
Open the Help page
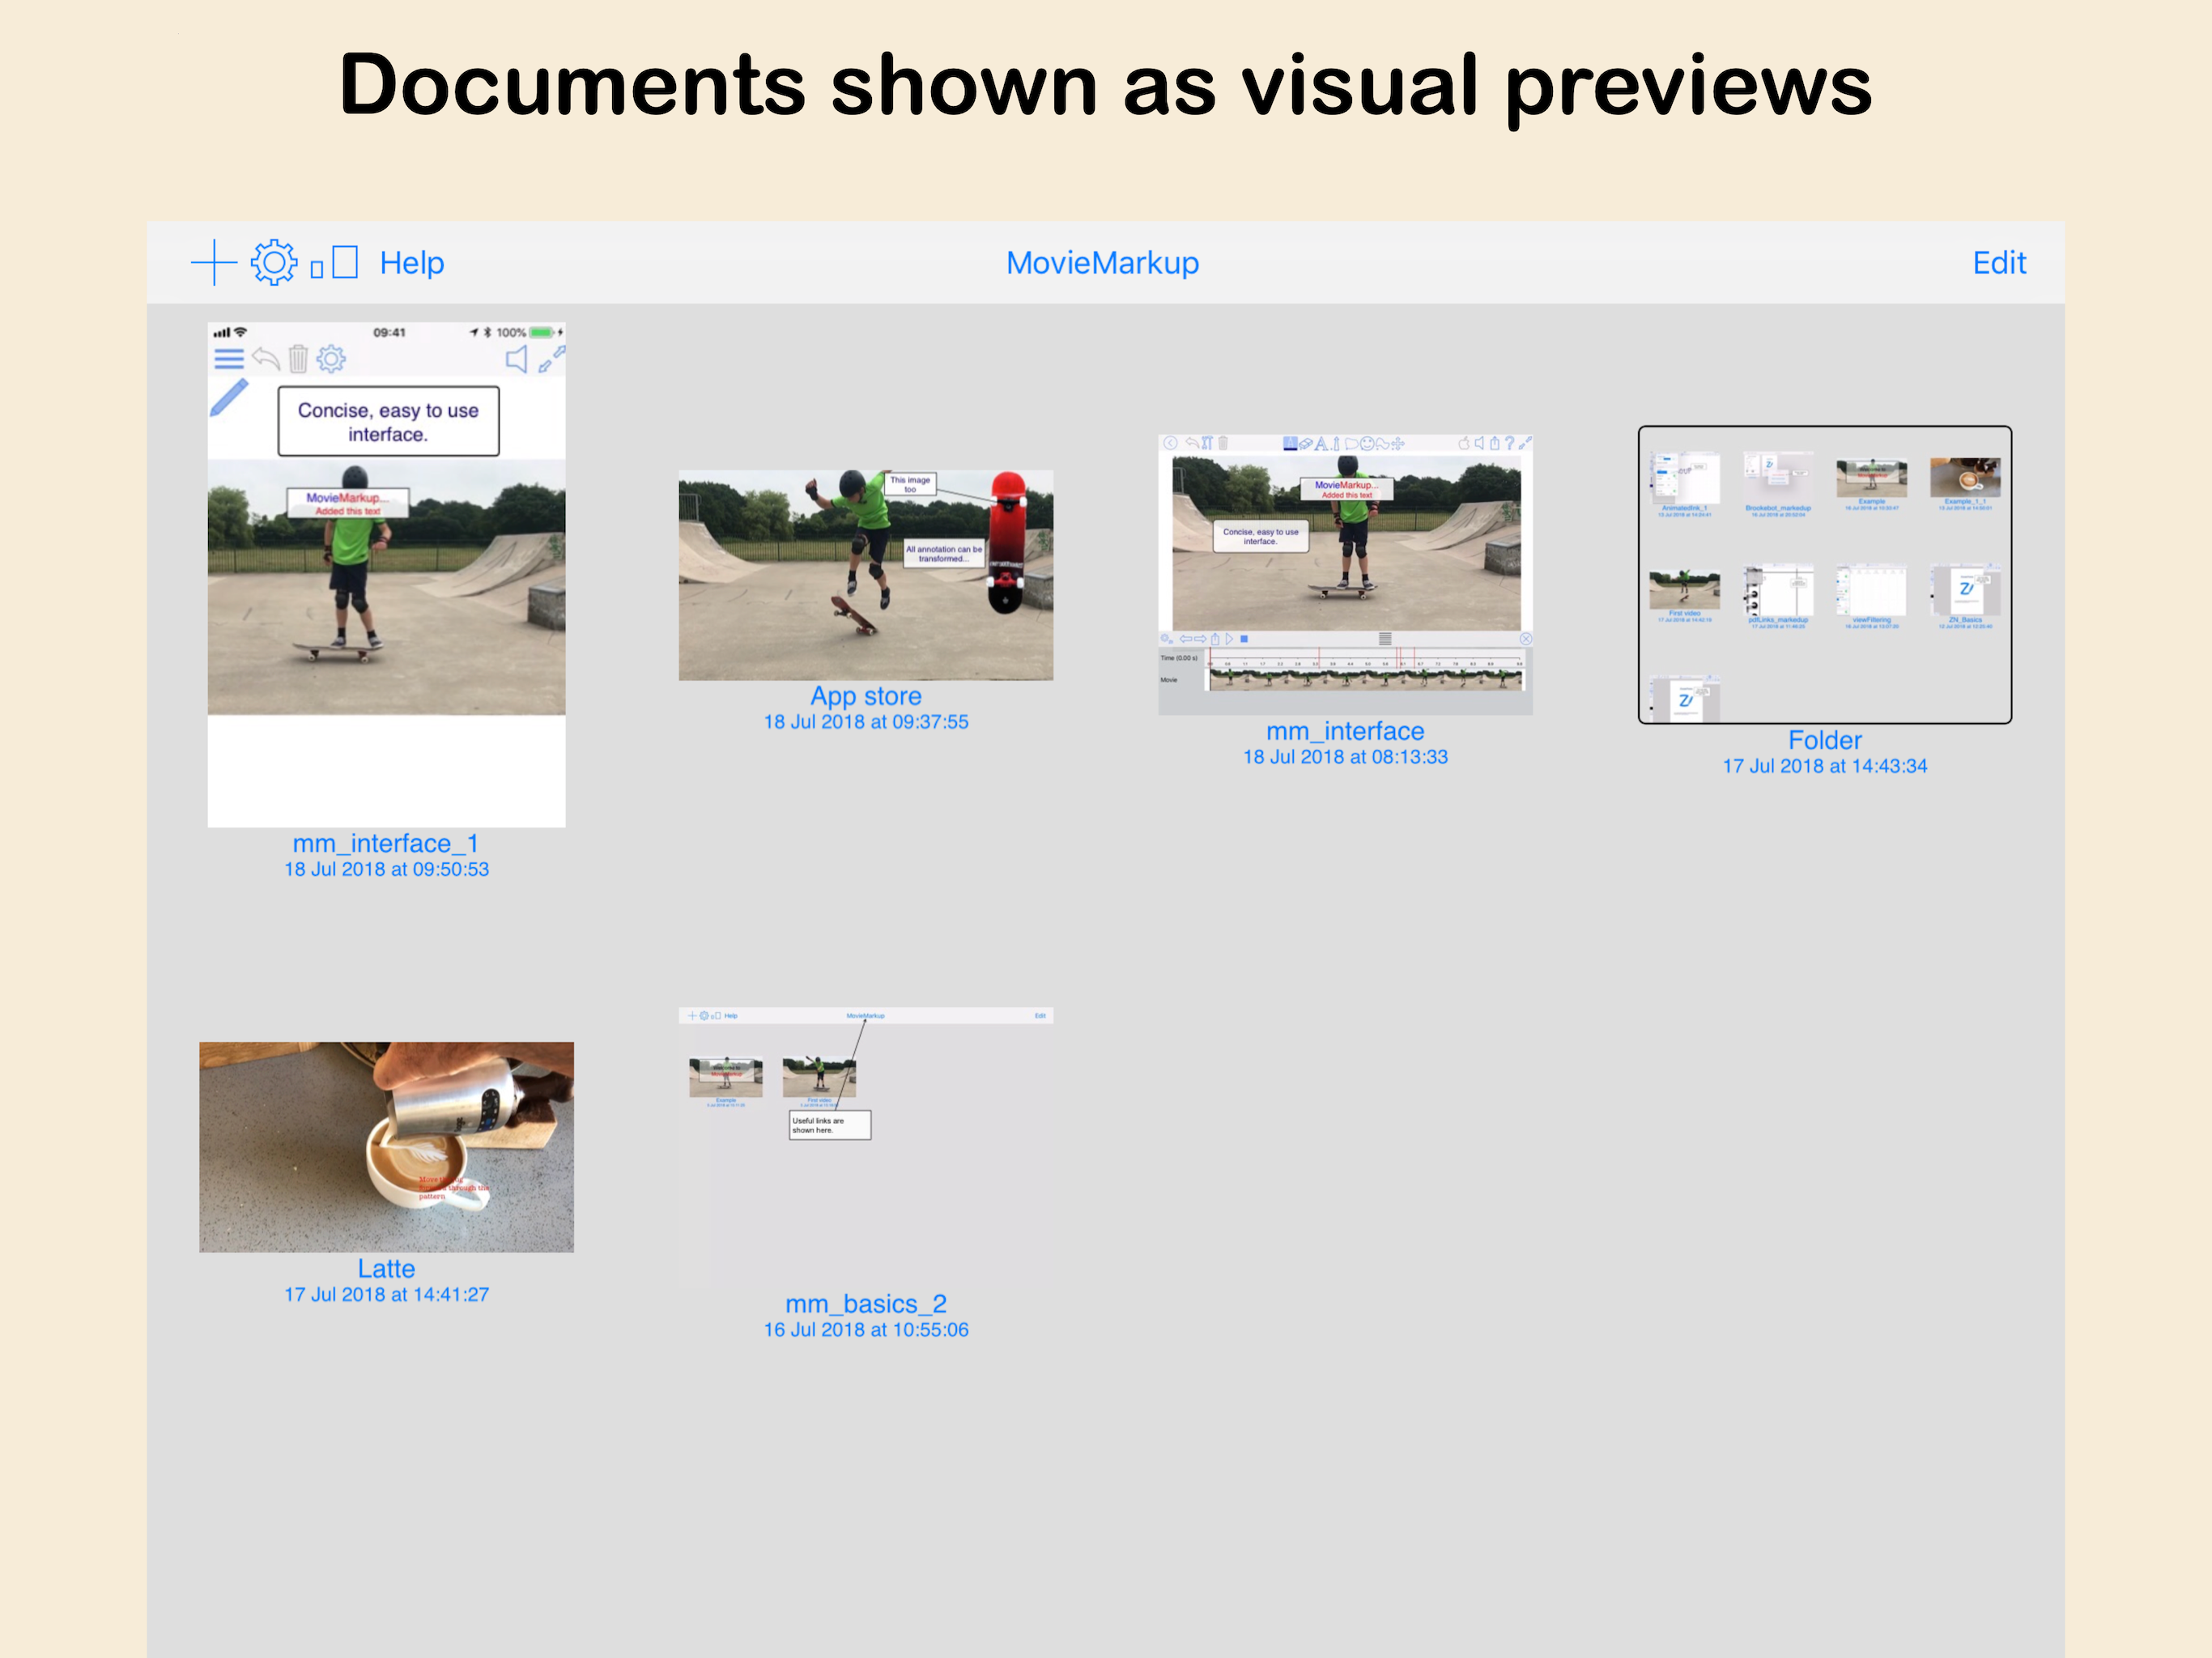(x=412, y=263)
